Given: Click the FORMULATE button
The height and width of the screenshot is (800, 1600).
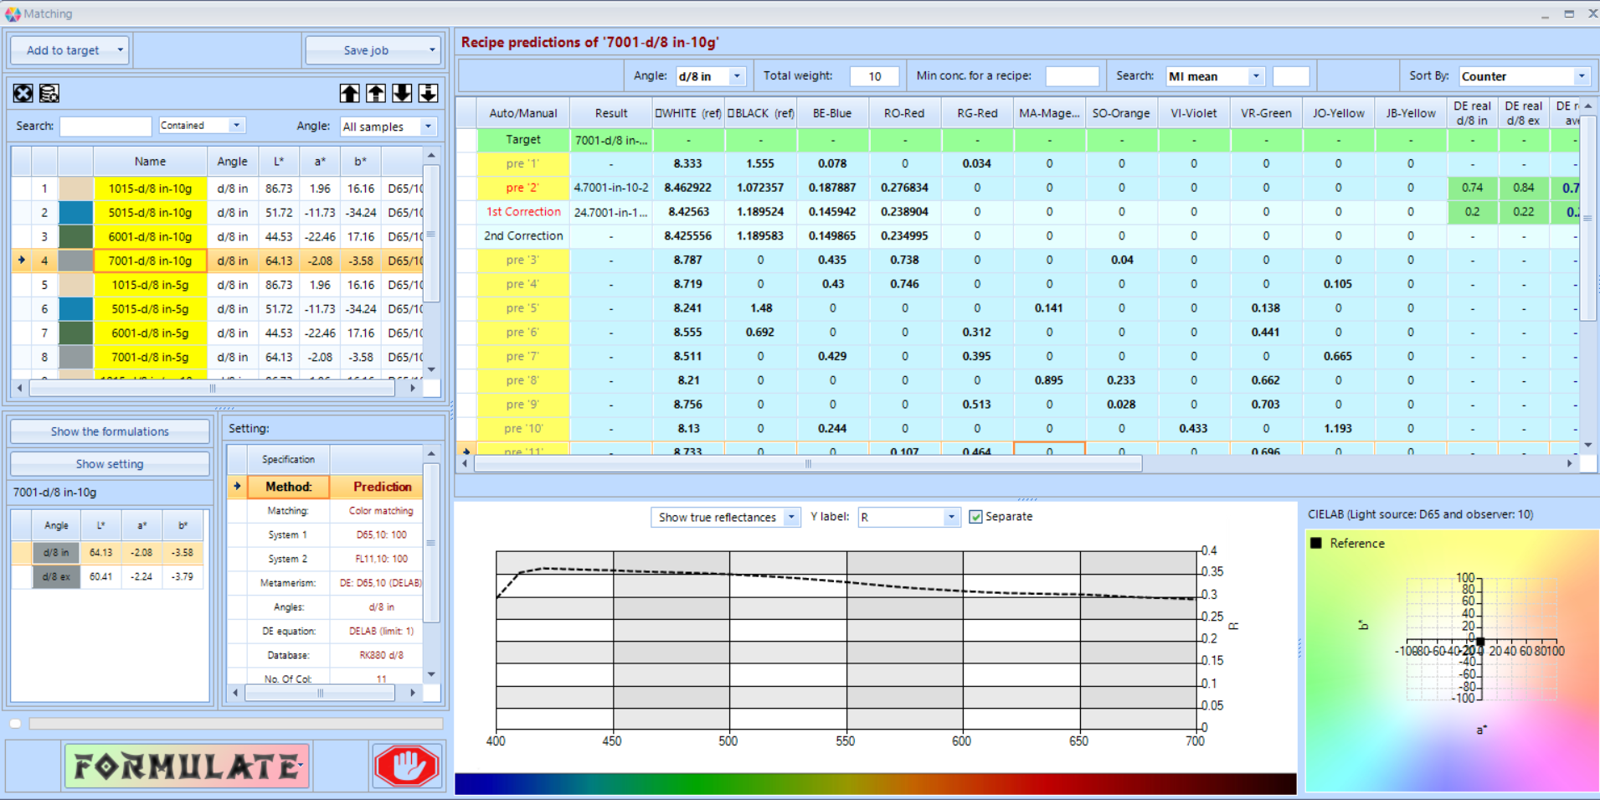Looking at the screenshot, I should tap(186, 766).
